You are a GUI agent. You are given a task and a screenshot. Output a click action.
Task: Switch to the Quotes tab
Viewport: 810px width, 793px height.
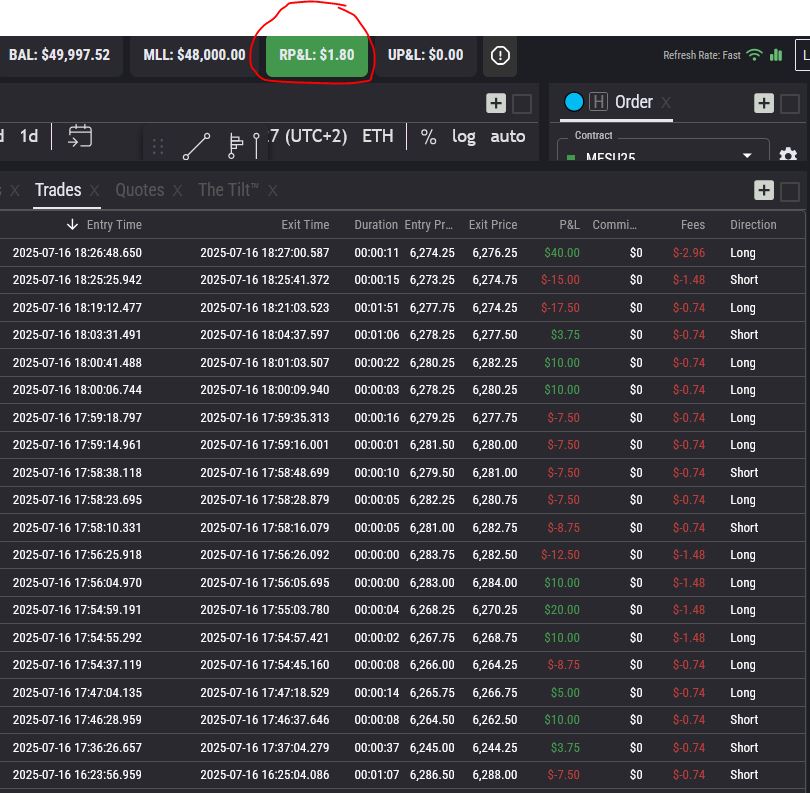[x=139, y=190]
